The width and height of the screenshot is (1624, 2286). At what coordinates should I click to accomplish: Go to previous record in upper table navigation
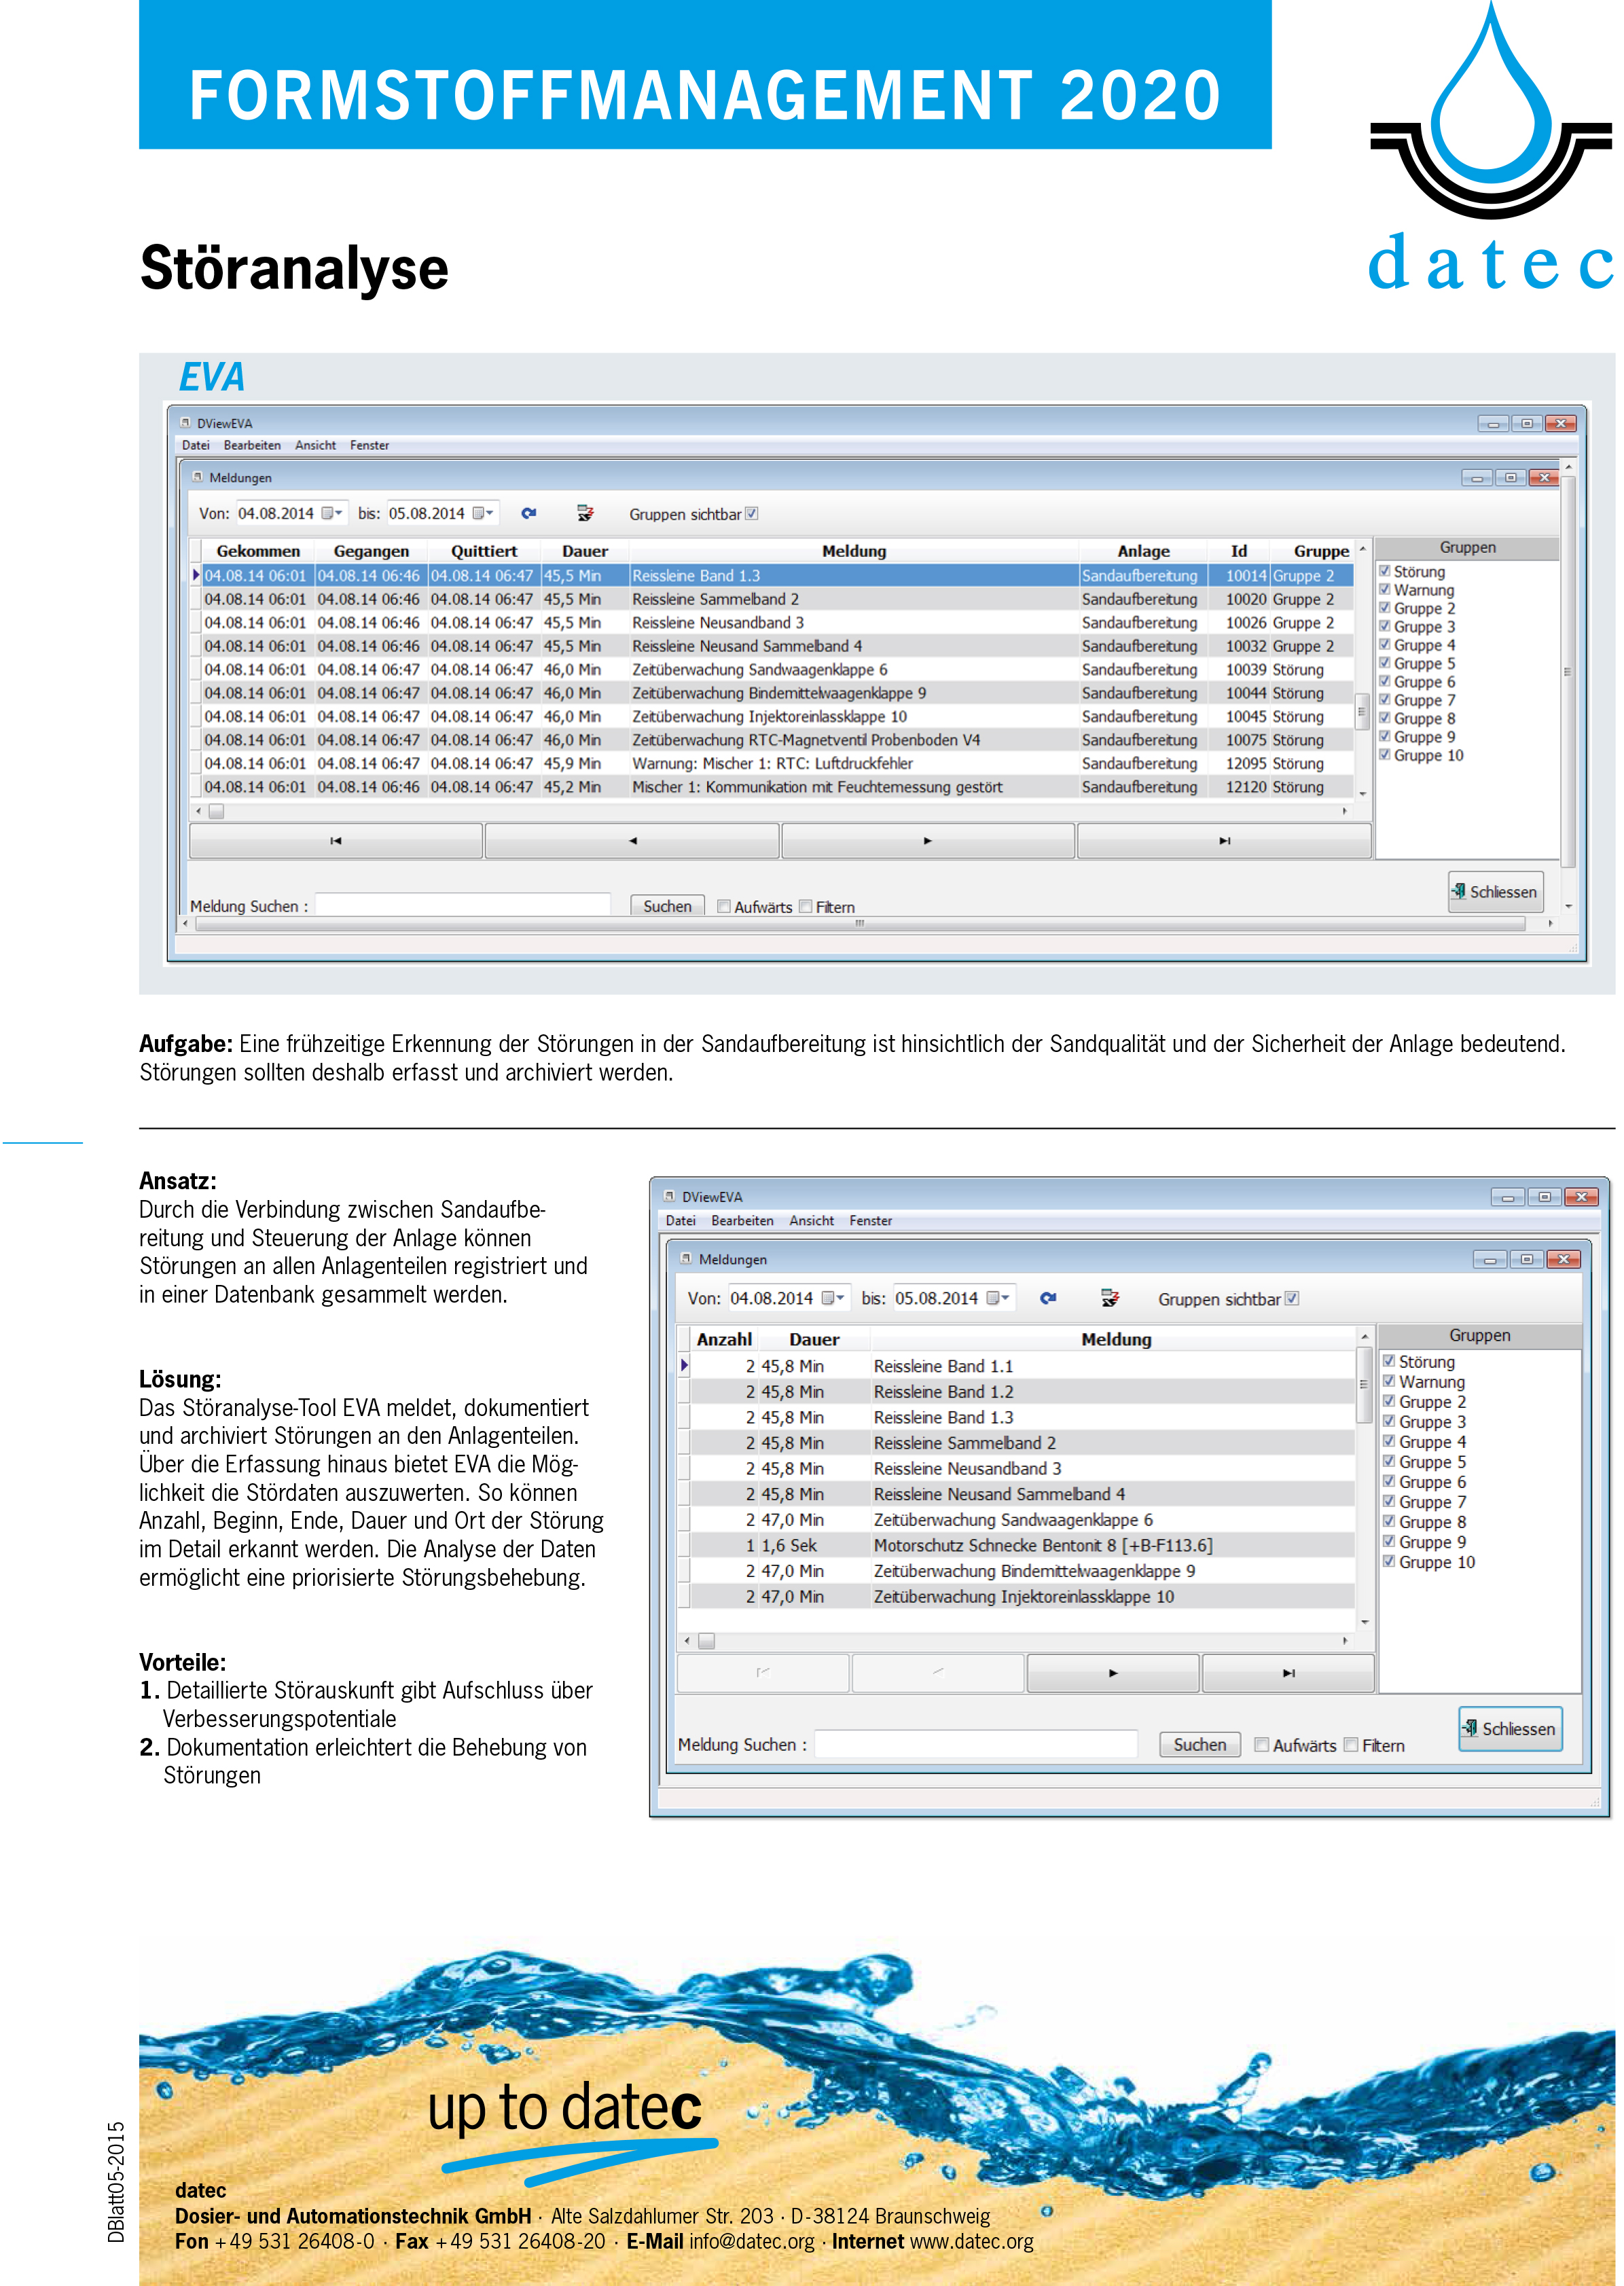coord(632,841)
